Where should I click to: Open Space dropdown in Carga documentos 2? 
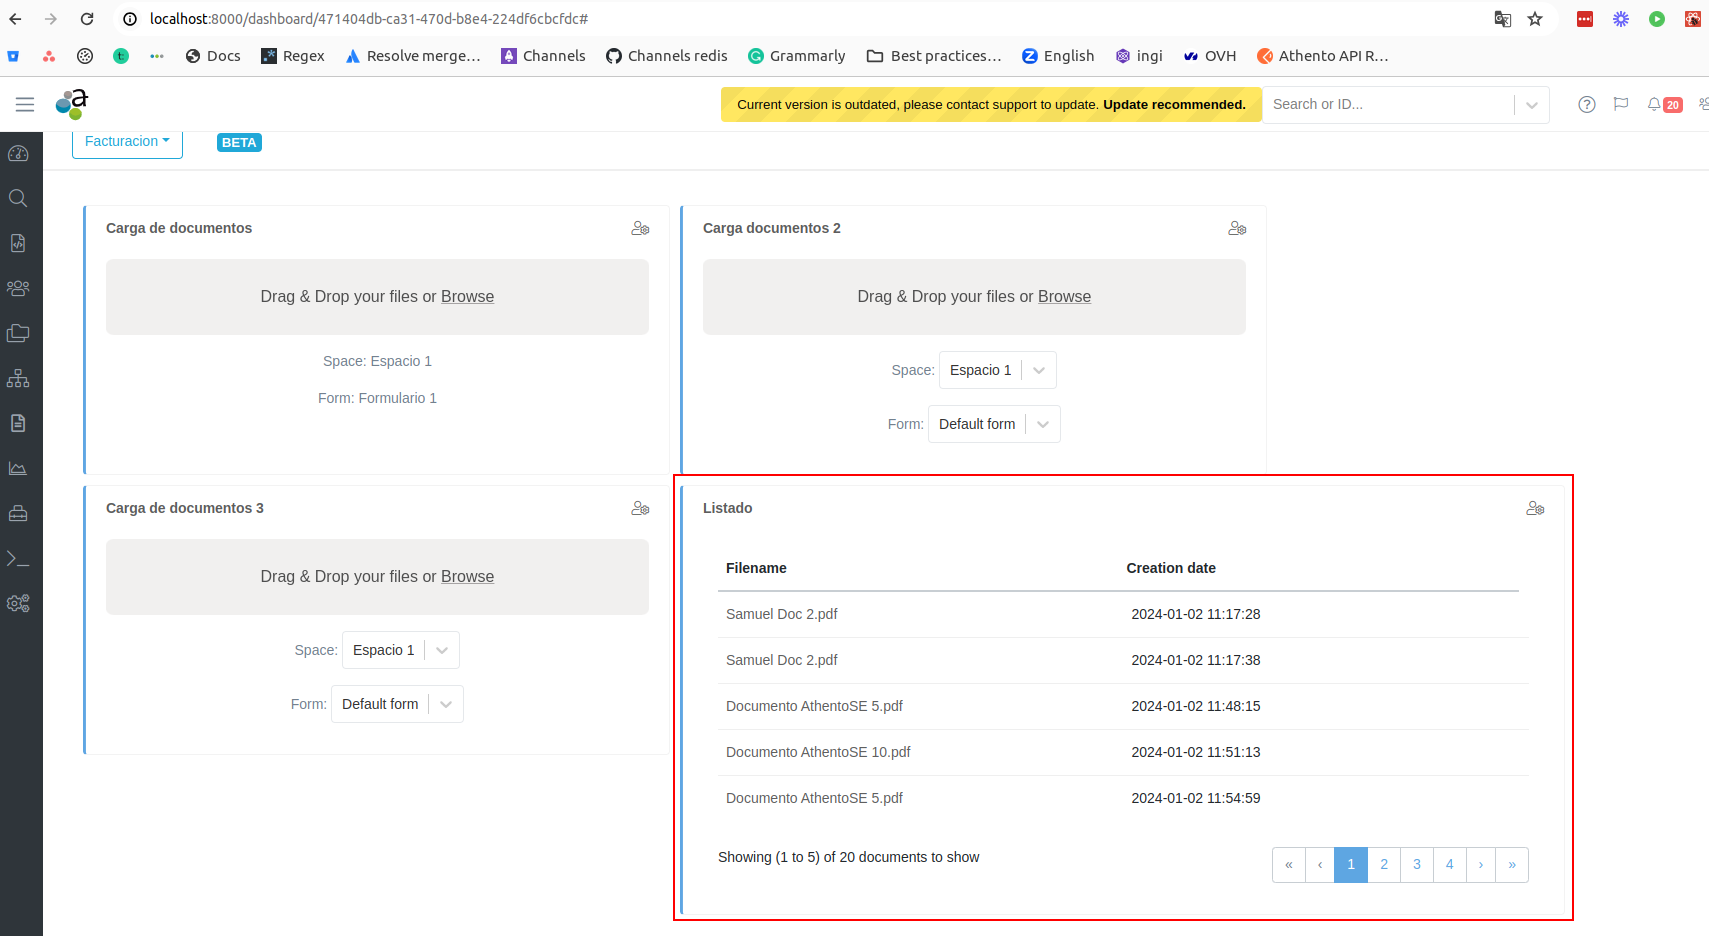click(997, 370)
